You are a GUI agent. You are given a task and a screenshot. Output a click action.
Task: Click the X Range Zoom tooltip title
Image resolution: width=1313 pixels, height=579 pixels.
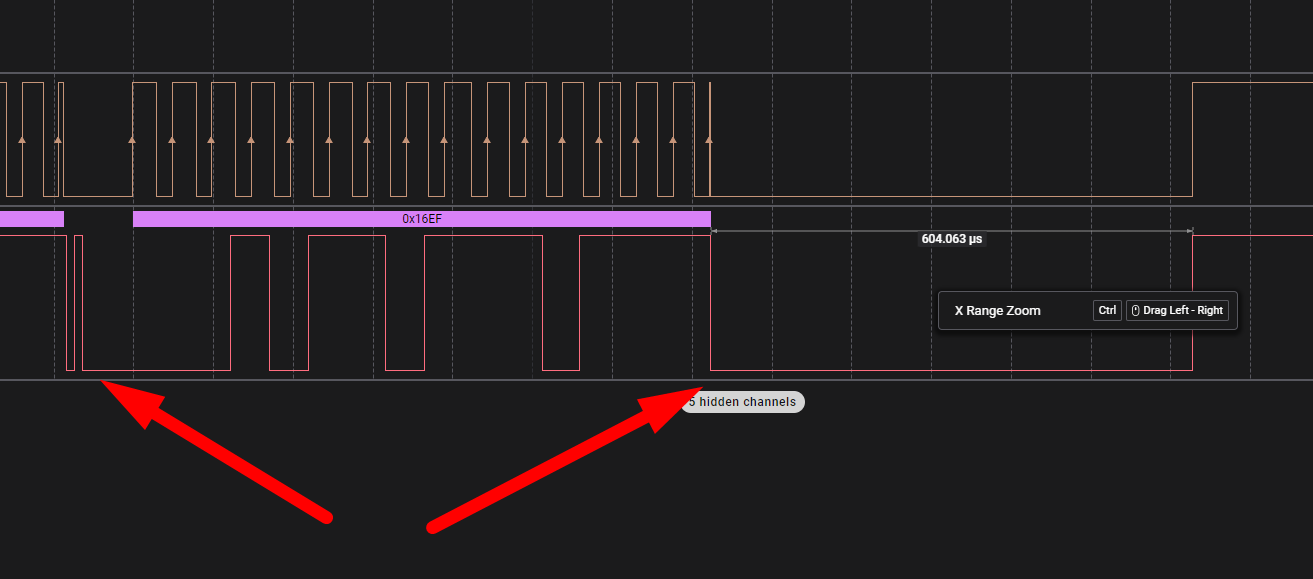997,311
